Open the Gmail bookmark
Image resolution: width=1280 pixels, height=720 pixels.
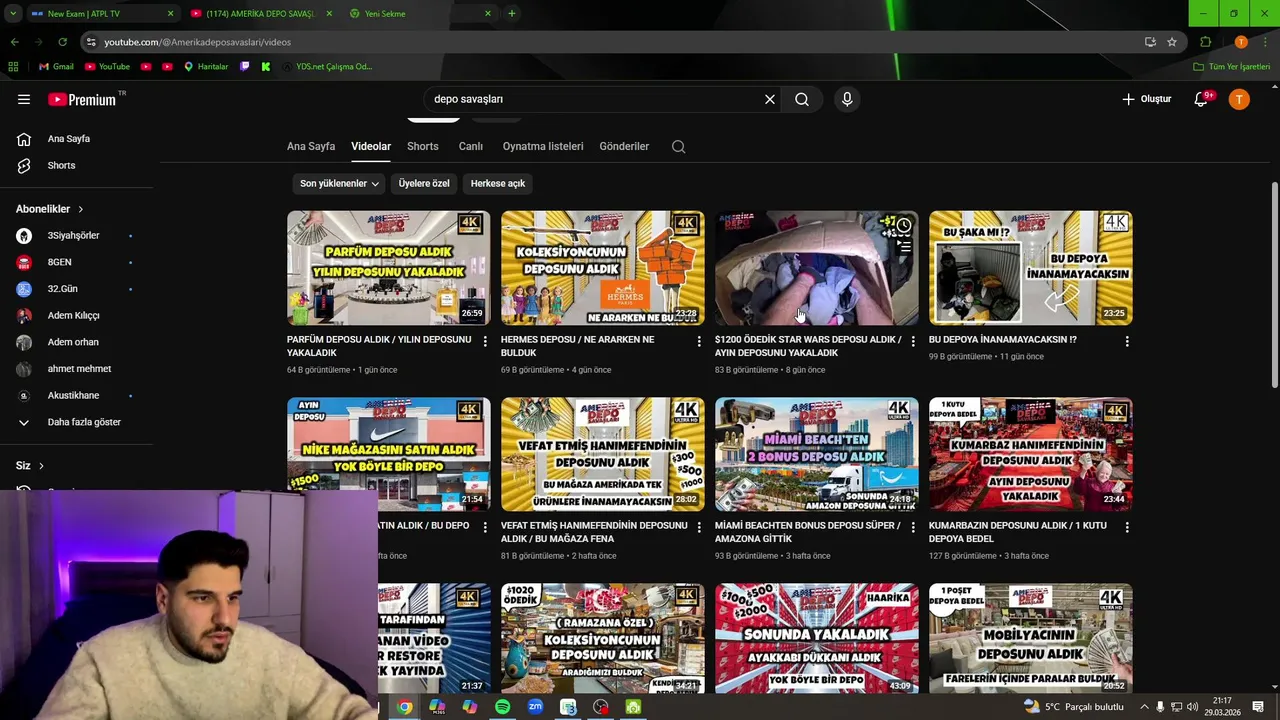coord(56,67)
